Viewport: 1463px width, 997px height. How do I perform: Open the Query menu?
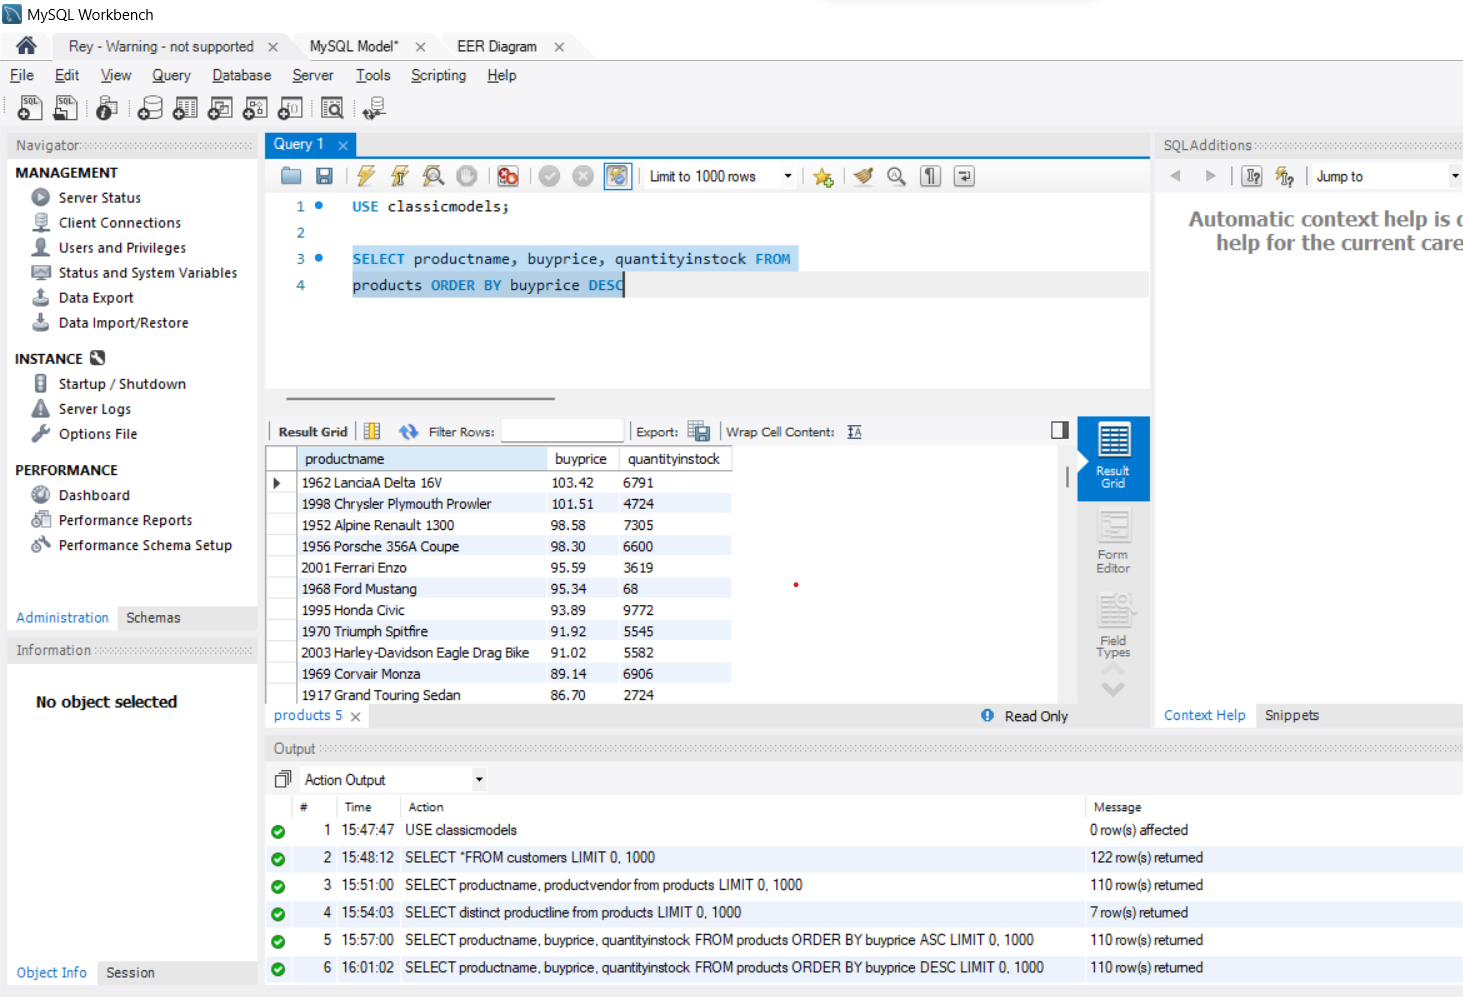171,75
